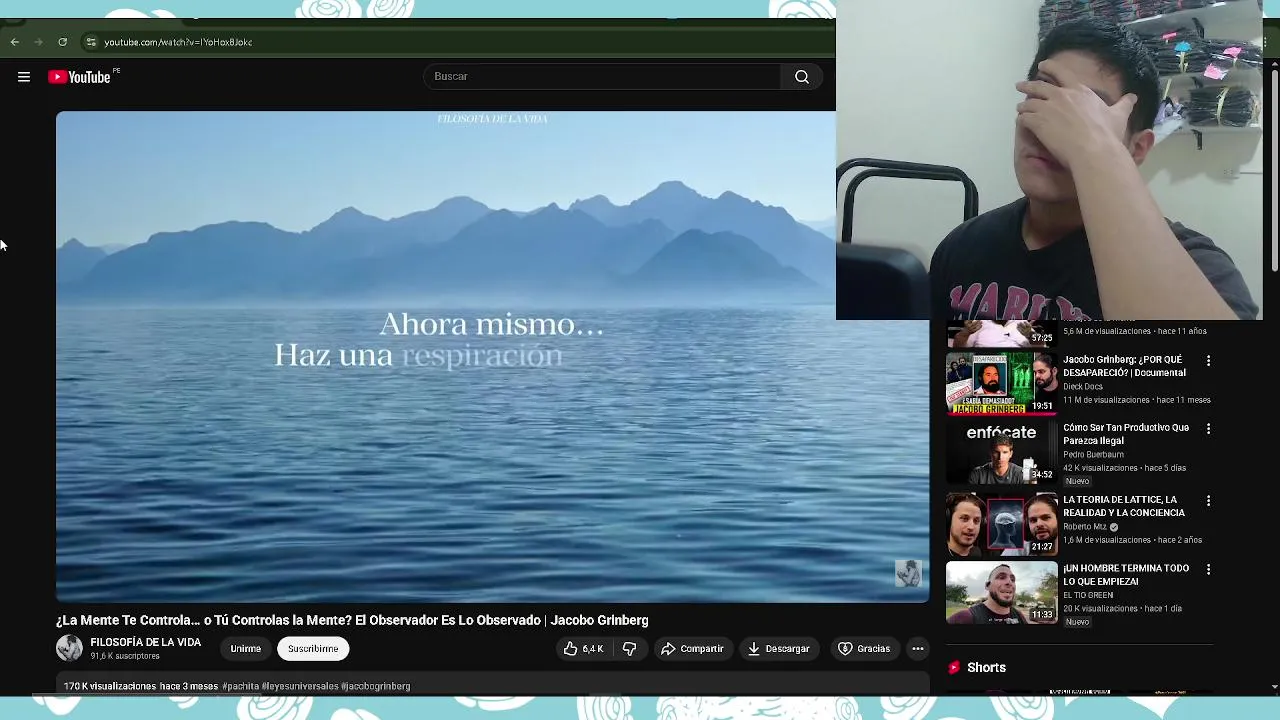The height and width of the screenshot is (720, 1280).
Task: Click the Gracias button
Action: pos(864,648)
